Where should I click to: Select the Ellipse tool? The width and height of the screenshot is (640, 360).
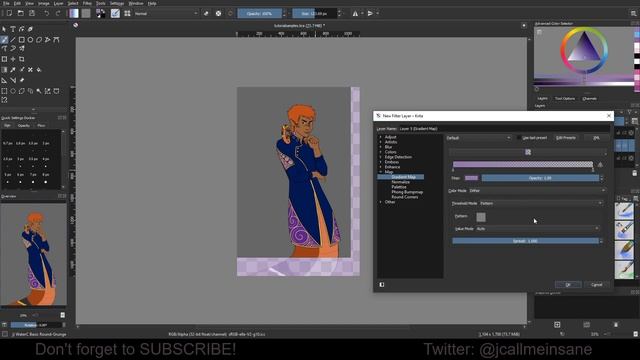coord(30,40)
